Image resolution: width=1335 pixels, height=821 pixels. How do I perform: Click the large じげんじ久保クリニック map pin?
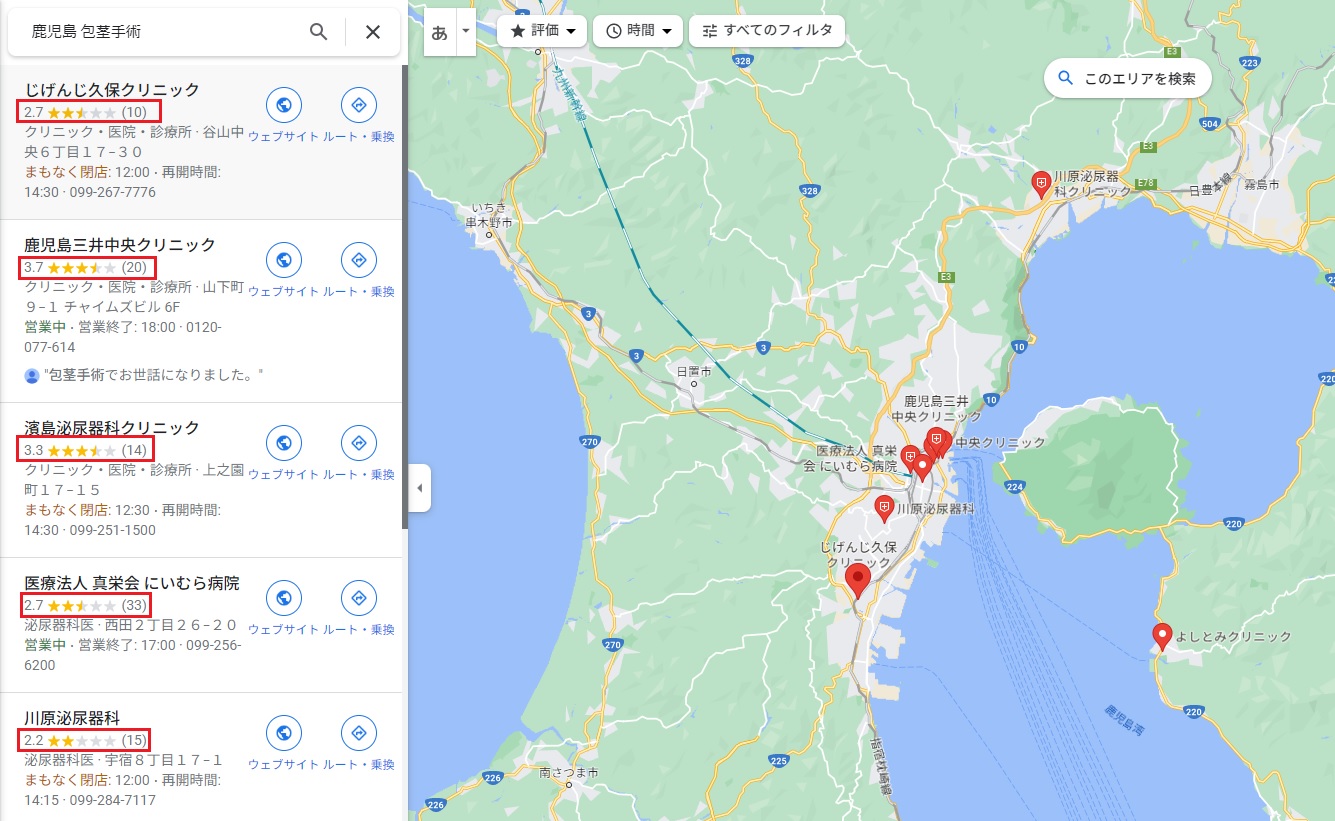[x=857, y=581]
